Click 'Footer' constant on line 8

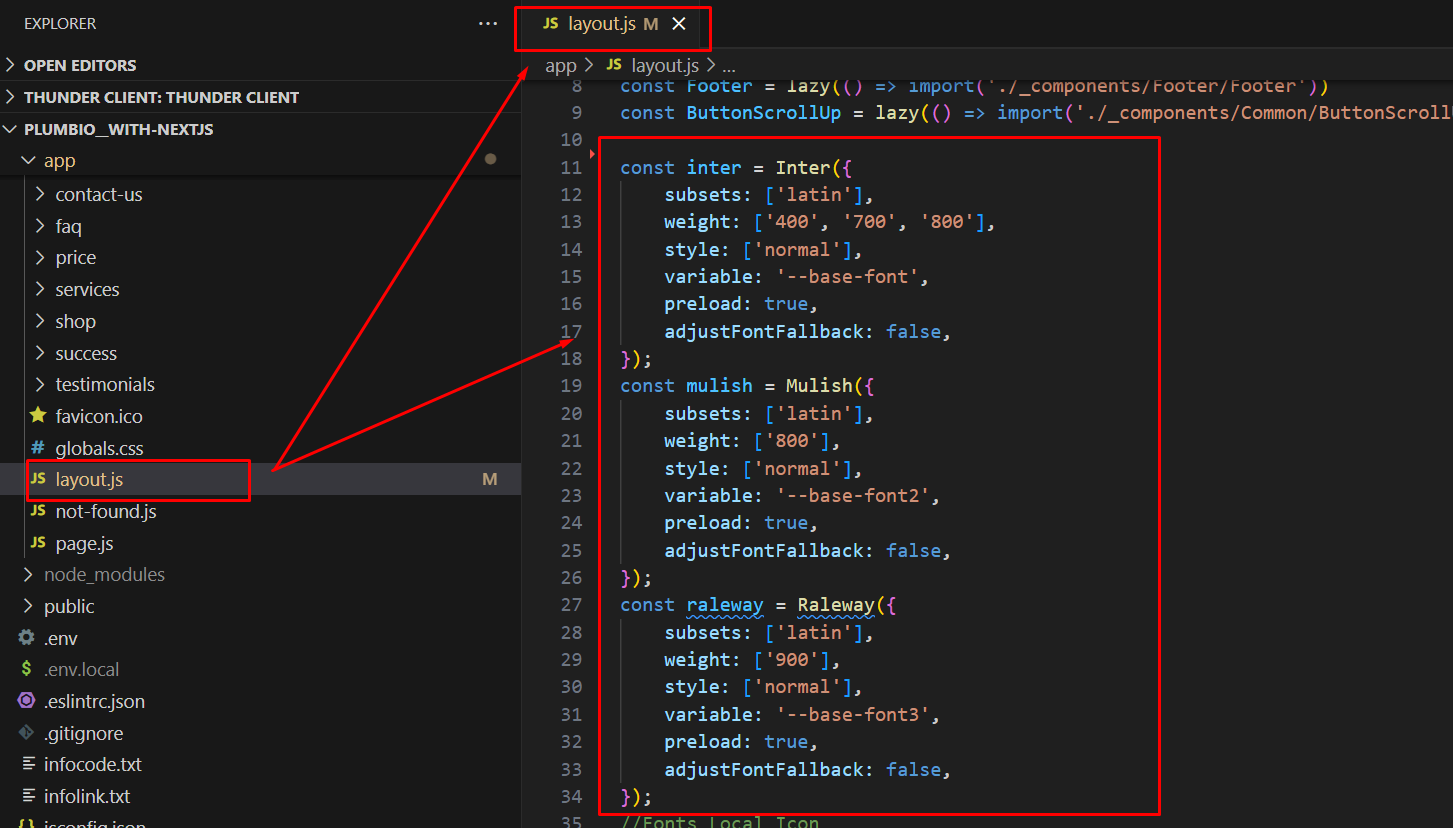[x=719, y=87]
